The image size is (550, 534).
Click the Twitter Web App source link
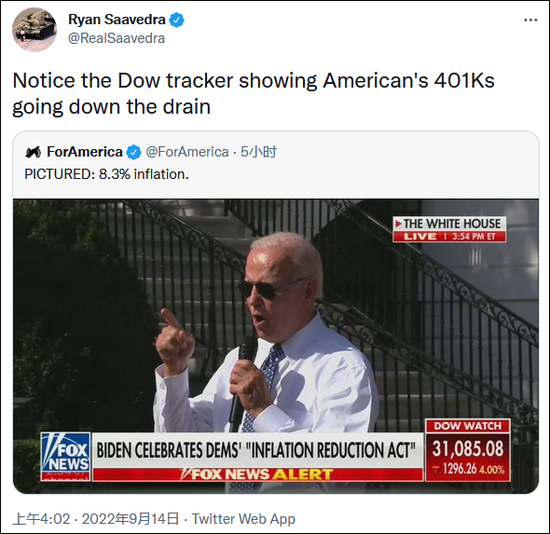243,519
